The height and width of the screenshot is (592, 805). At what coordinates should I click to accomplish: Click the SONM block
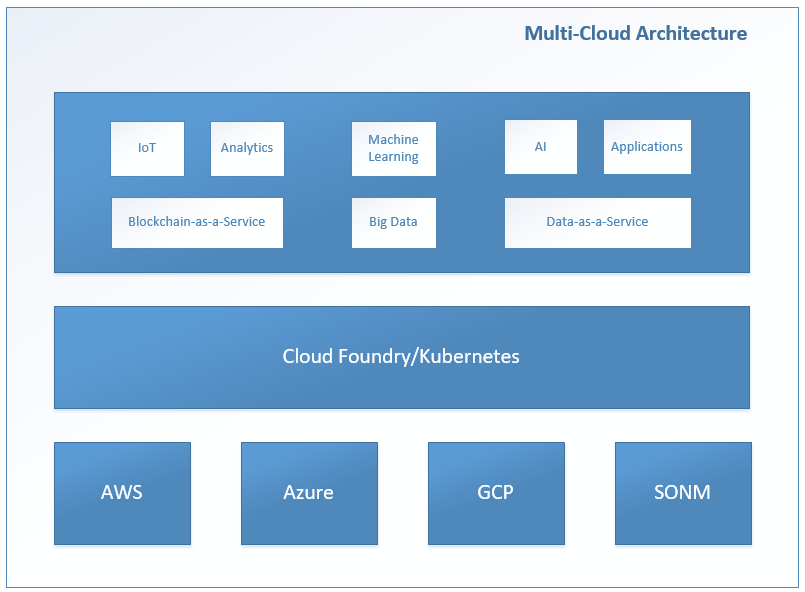pos(683,493)
